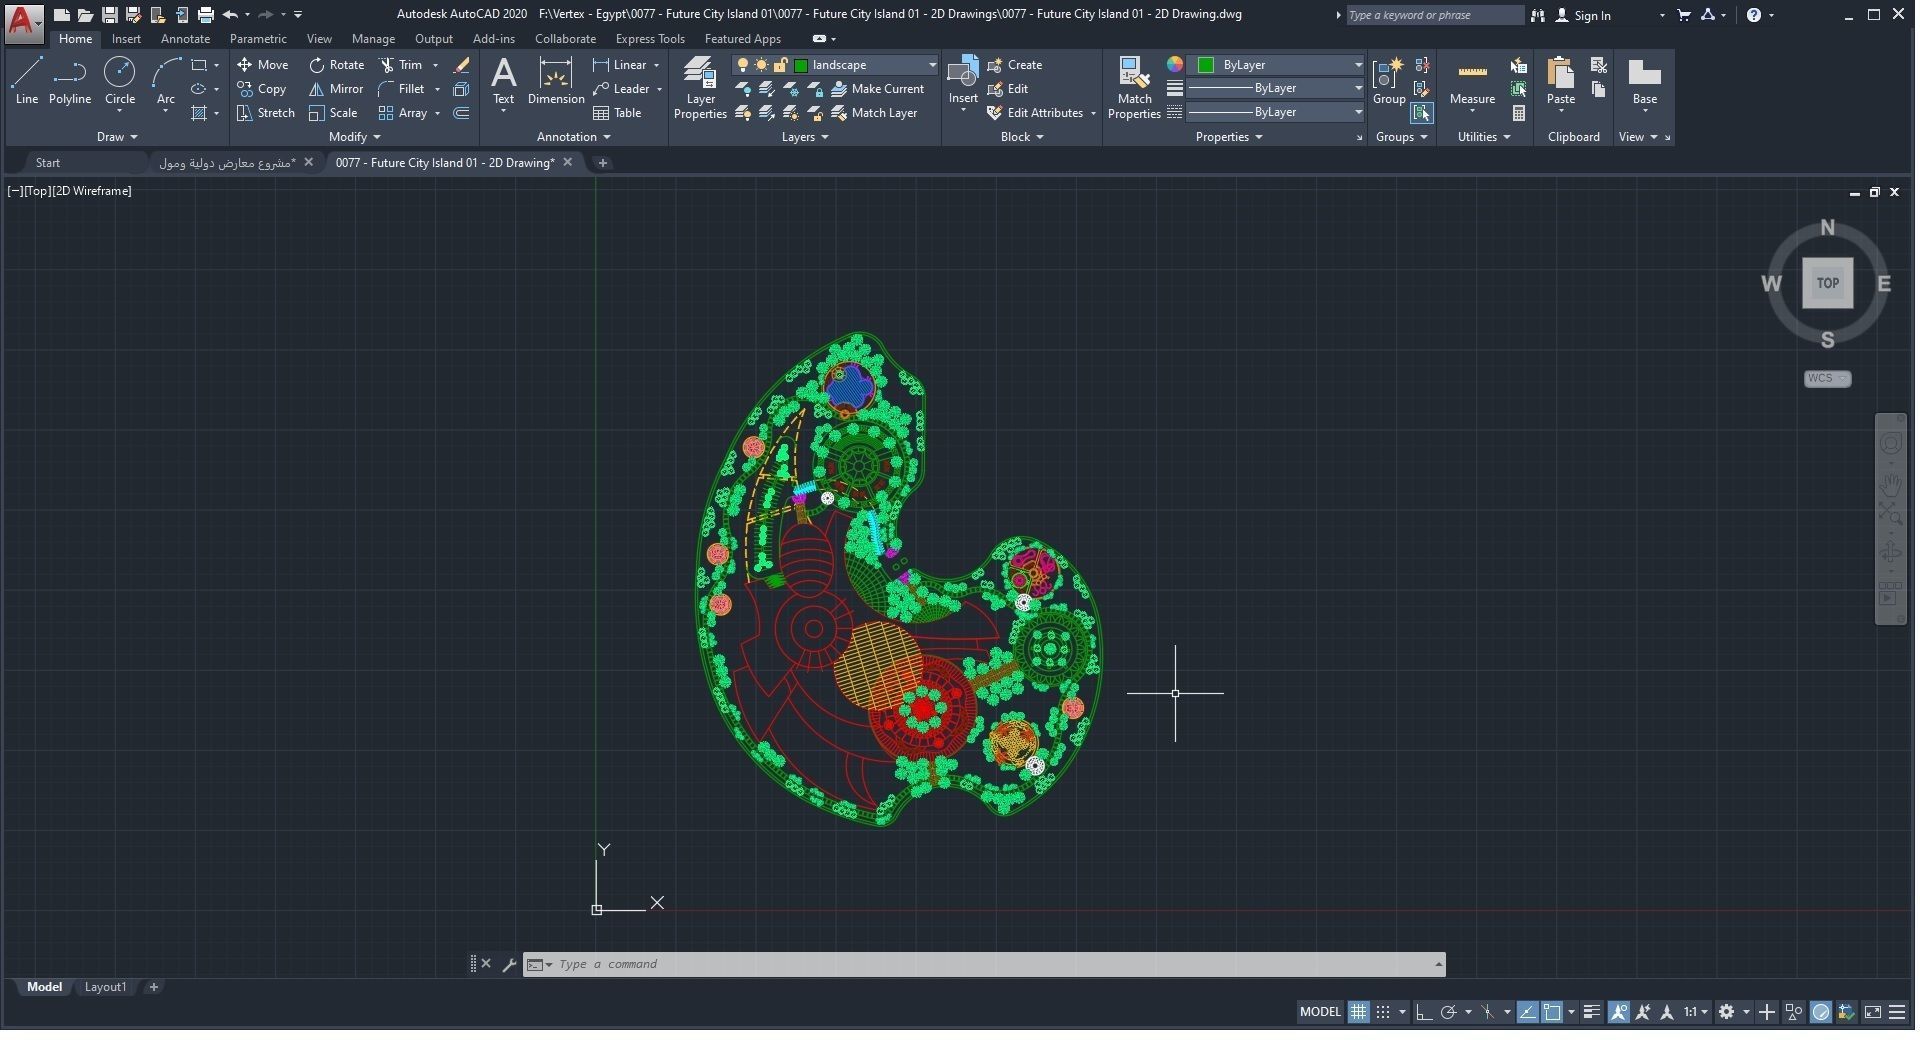Open the Quick Calculator icon

[1519, 113]
